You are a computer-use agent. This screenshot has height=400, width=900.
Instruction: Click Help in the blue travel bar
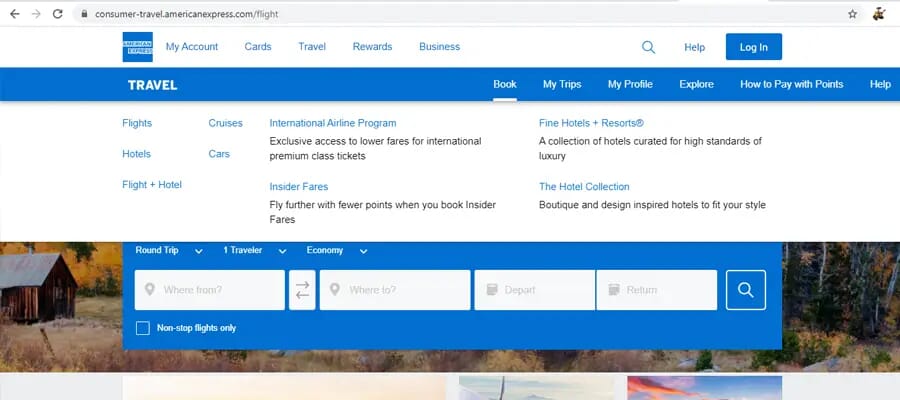(880, 84)
